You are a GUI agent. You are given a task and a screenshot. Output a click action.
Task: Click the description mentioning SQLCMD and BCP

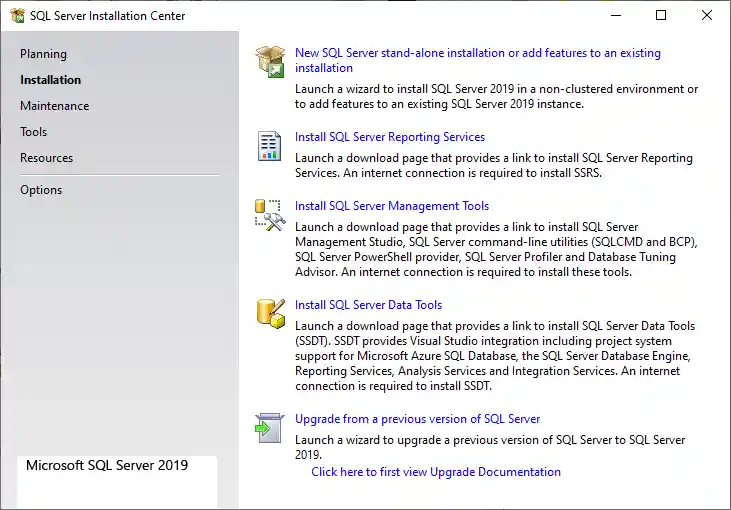496,249
